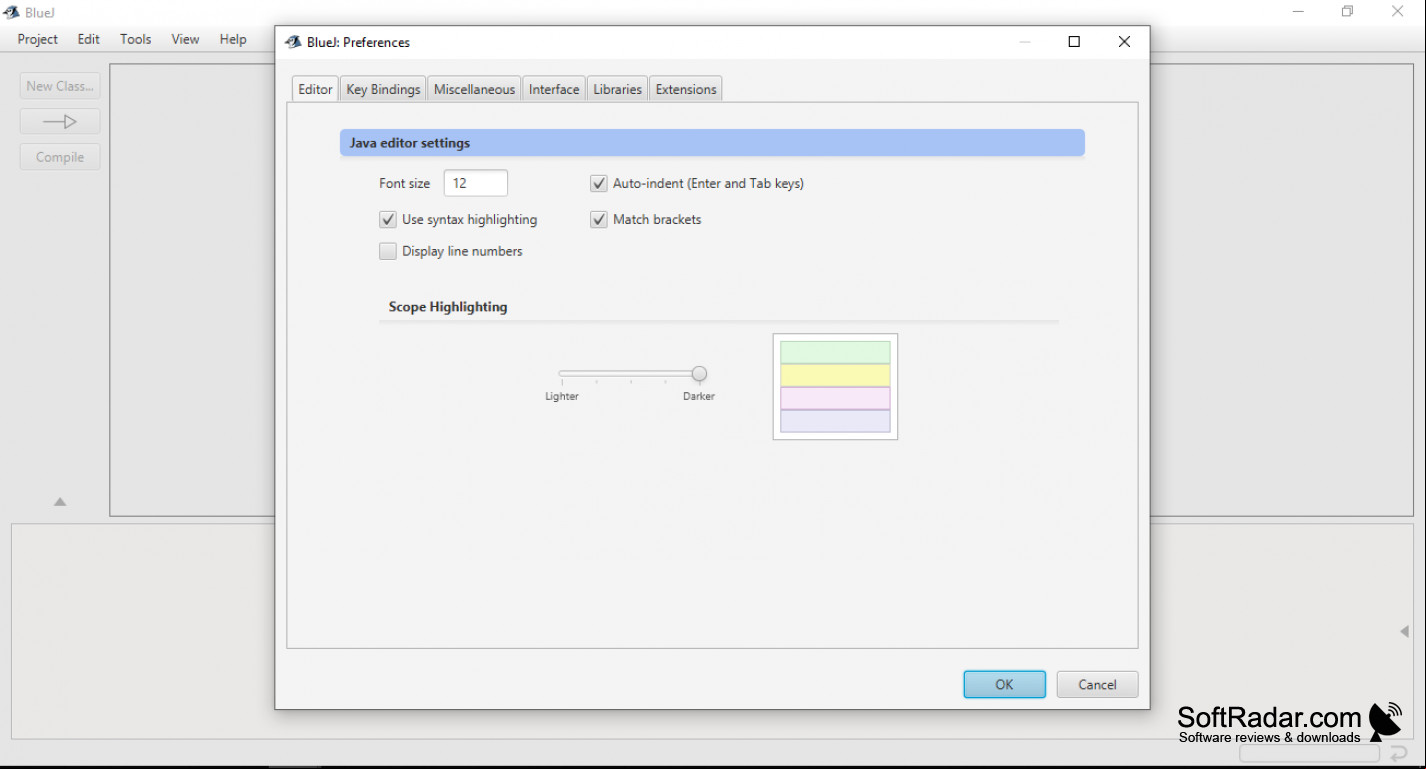Collapse the left-pointing triangle at right edge
The height and width of the screenshot is (769, 1426).
point(1404,631)
